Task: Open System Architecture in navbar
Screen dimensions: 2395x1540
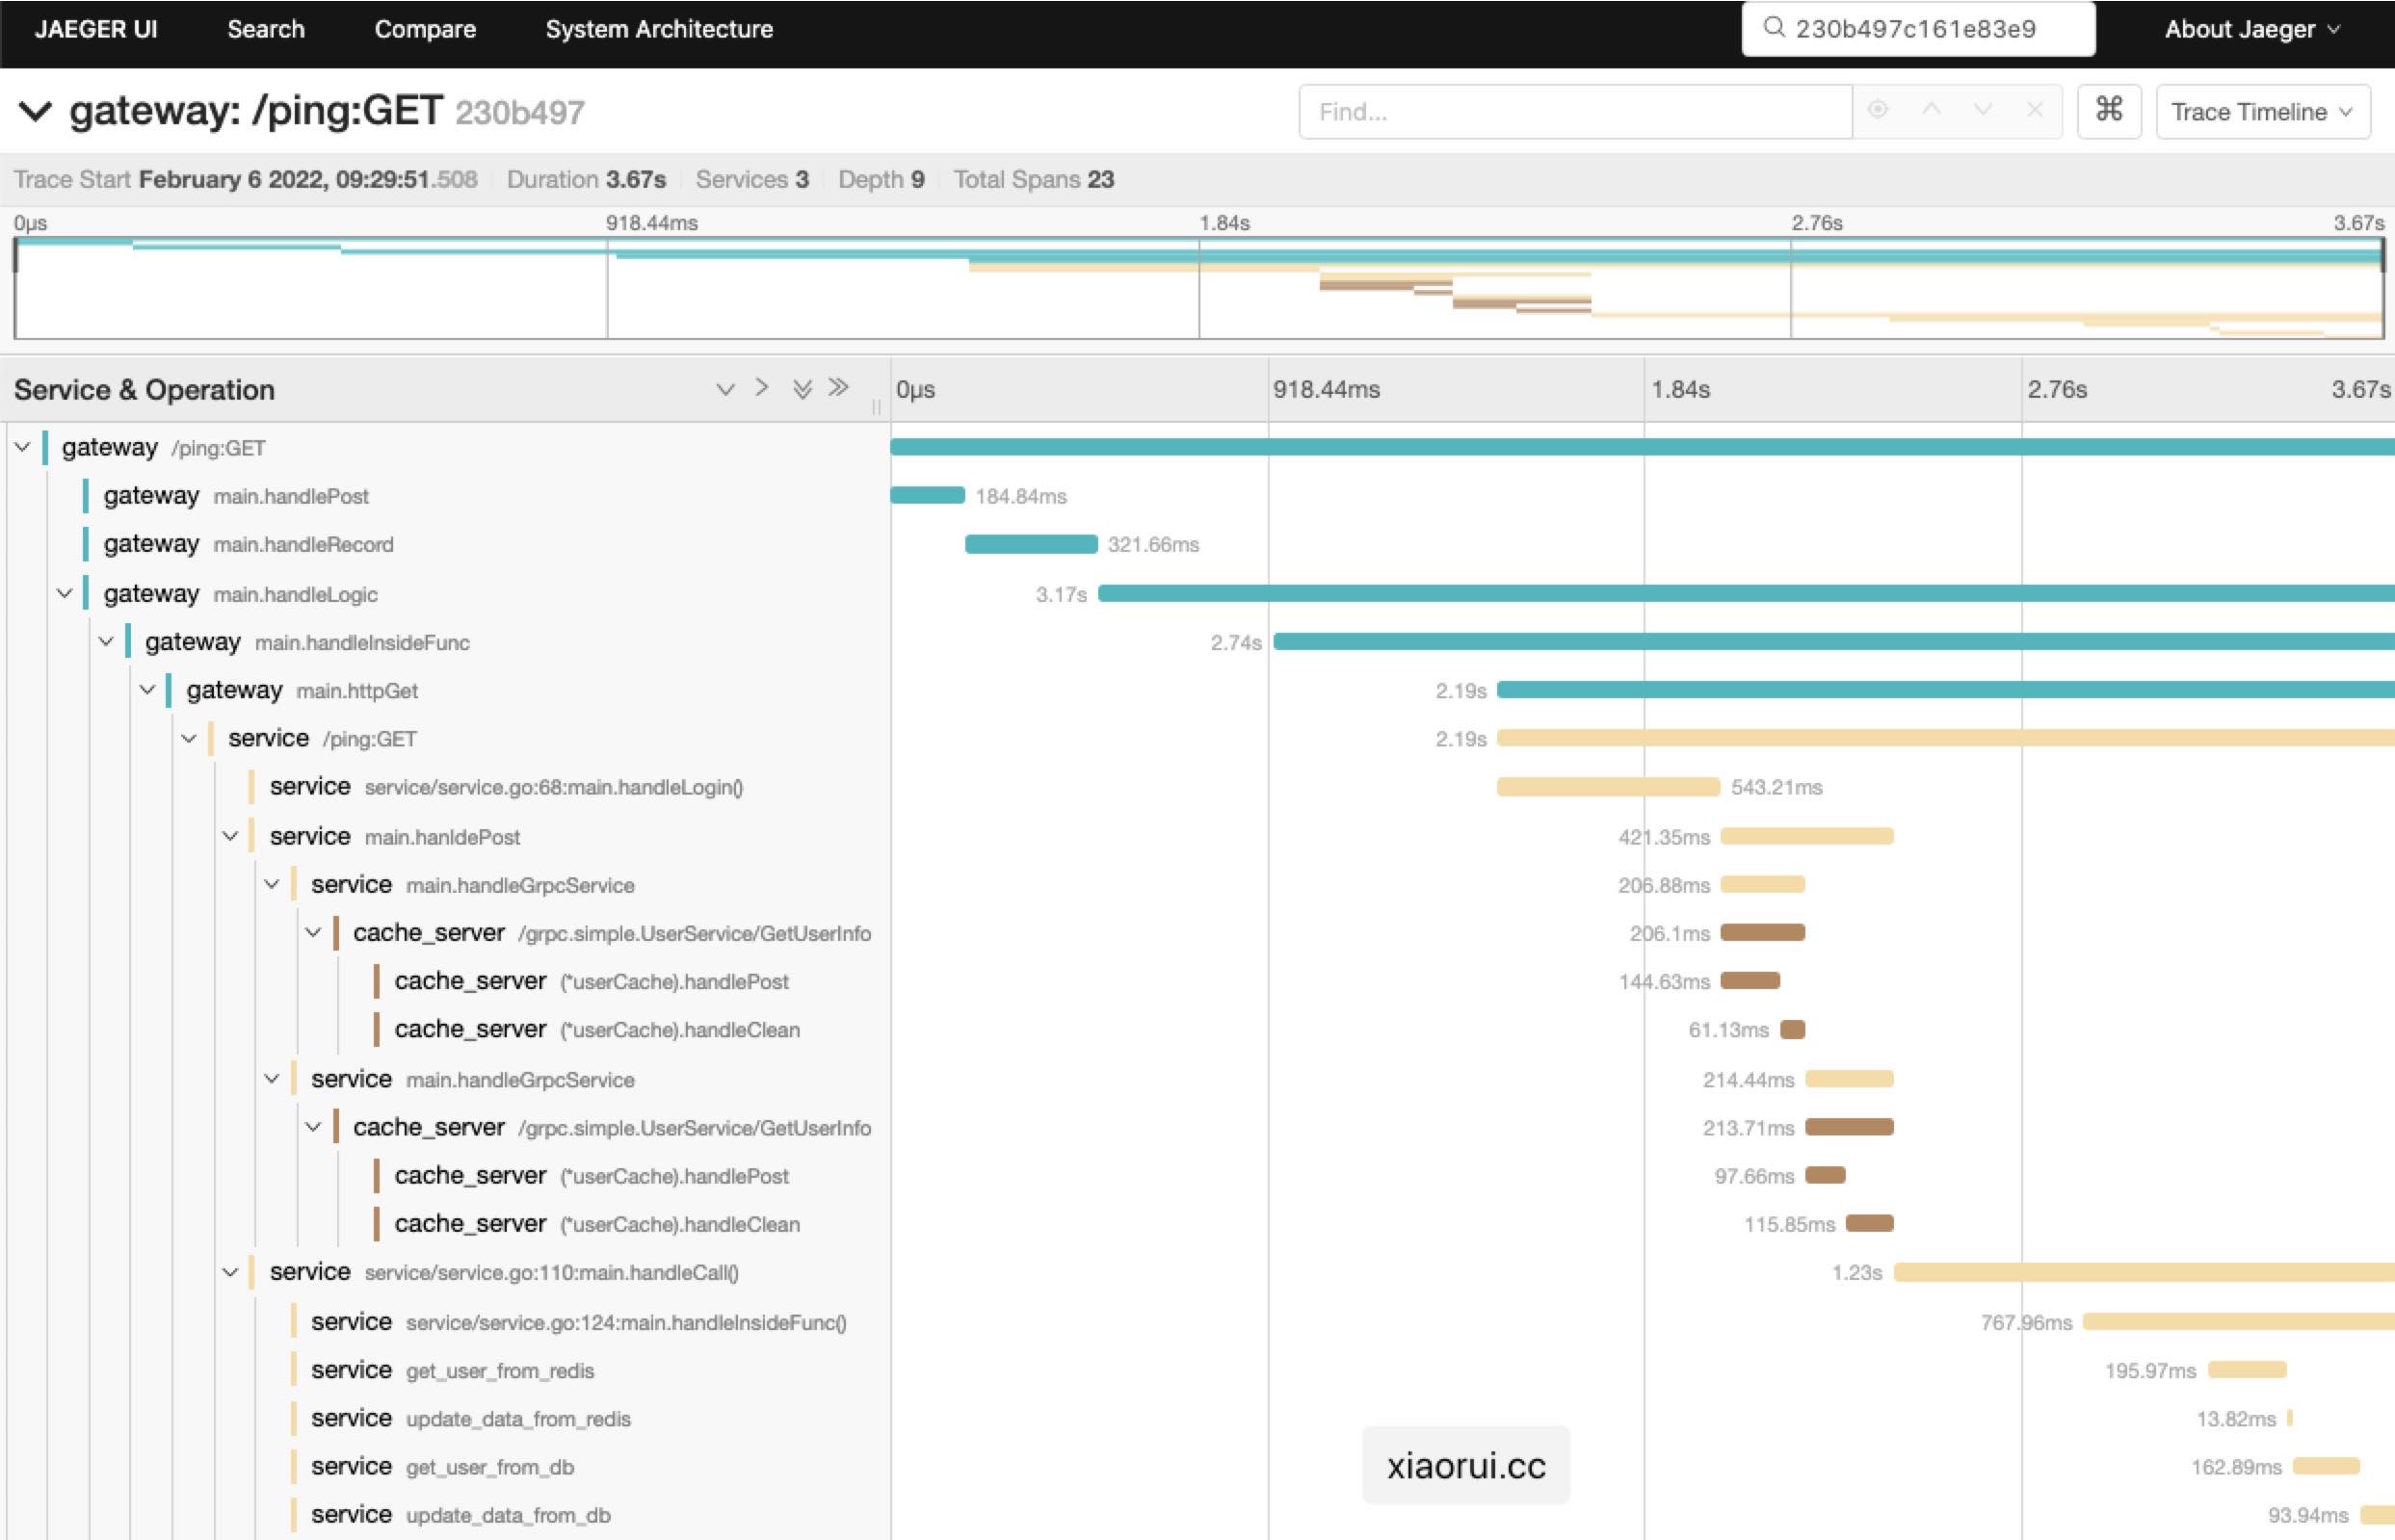Action: tap(659, 29)
